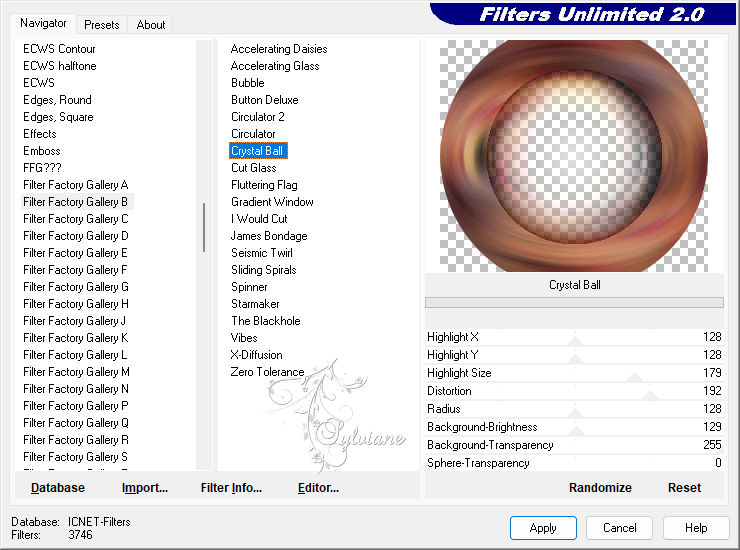Select Filter Factory Gallery G

coord(76,287)
